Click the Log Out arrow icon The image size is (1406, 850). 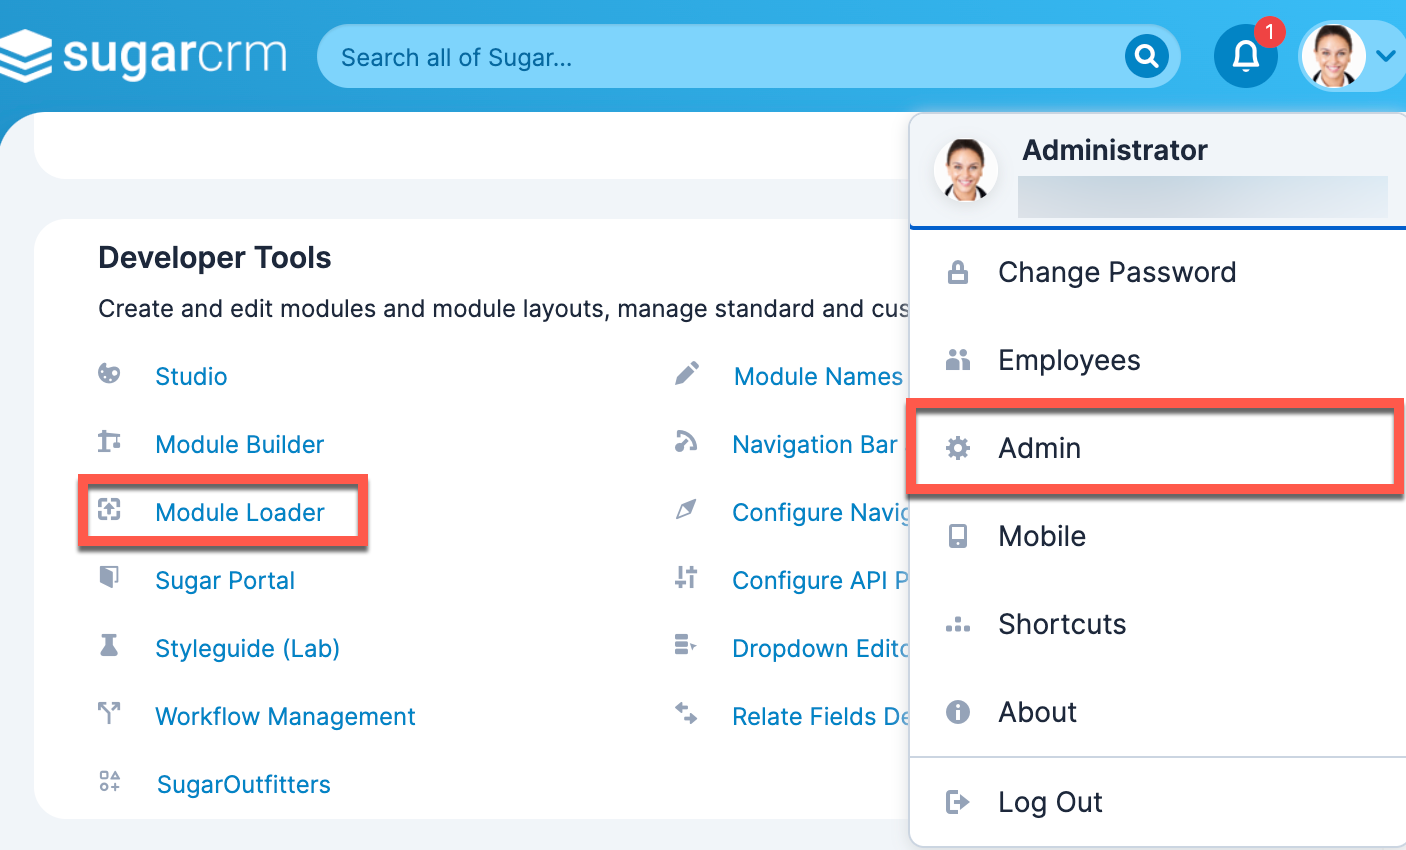coord(958,801)
